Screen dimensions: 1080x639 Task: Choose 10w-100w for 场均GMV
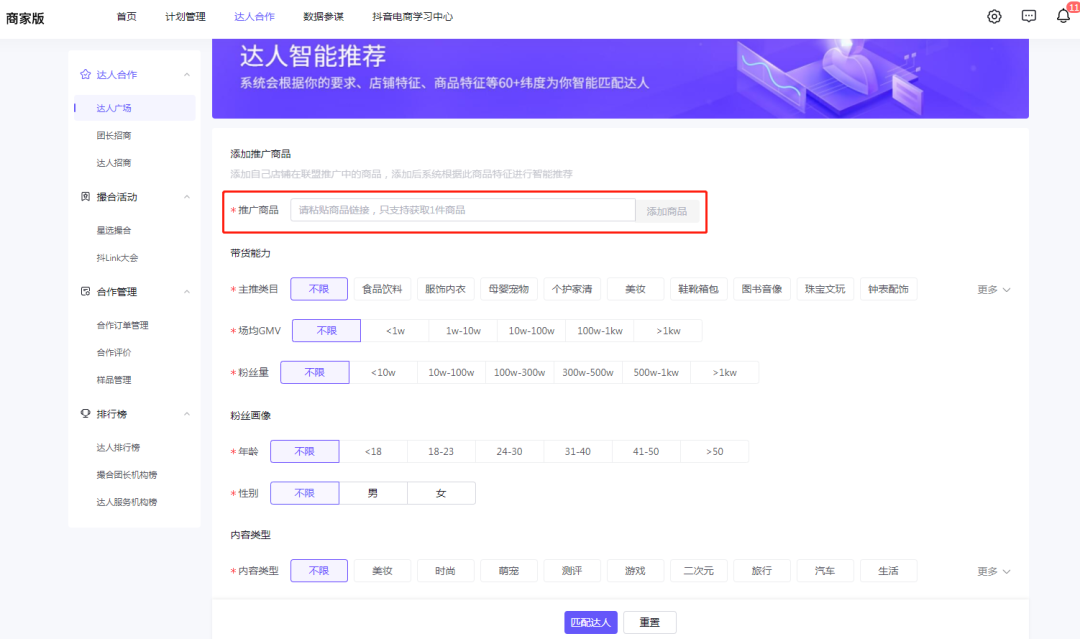click(x=532, y=331)
